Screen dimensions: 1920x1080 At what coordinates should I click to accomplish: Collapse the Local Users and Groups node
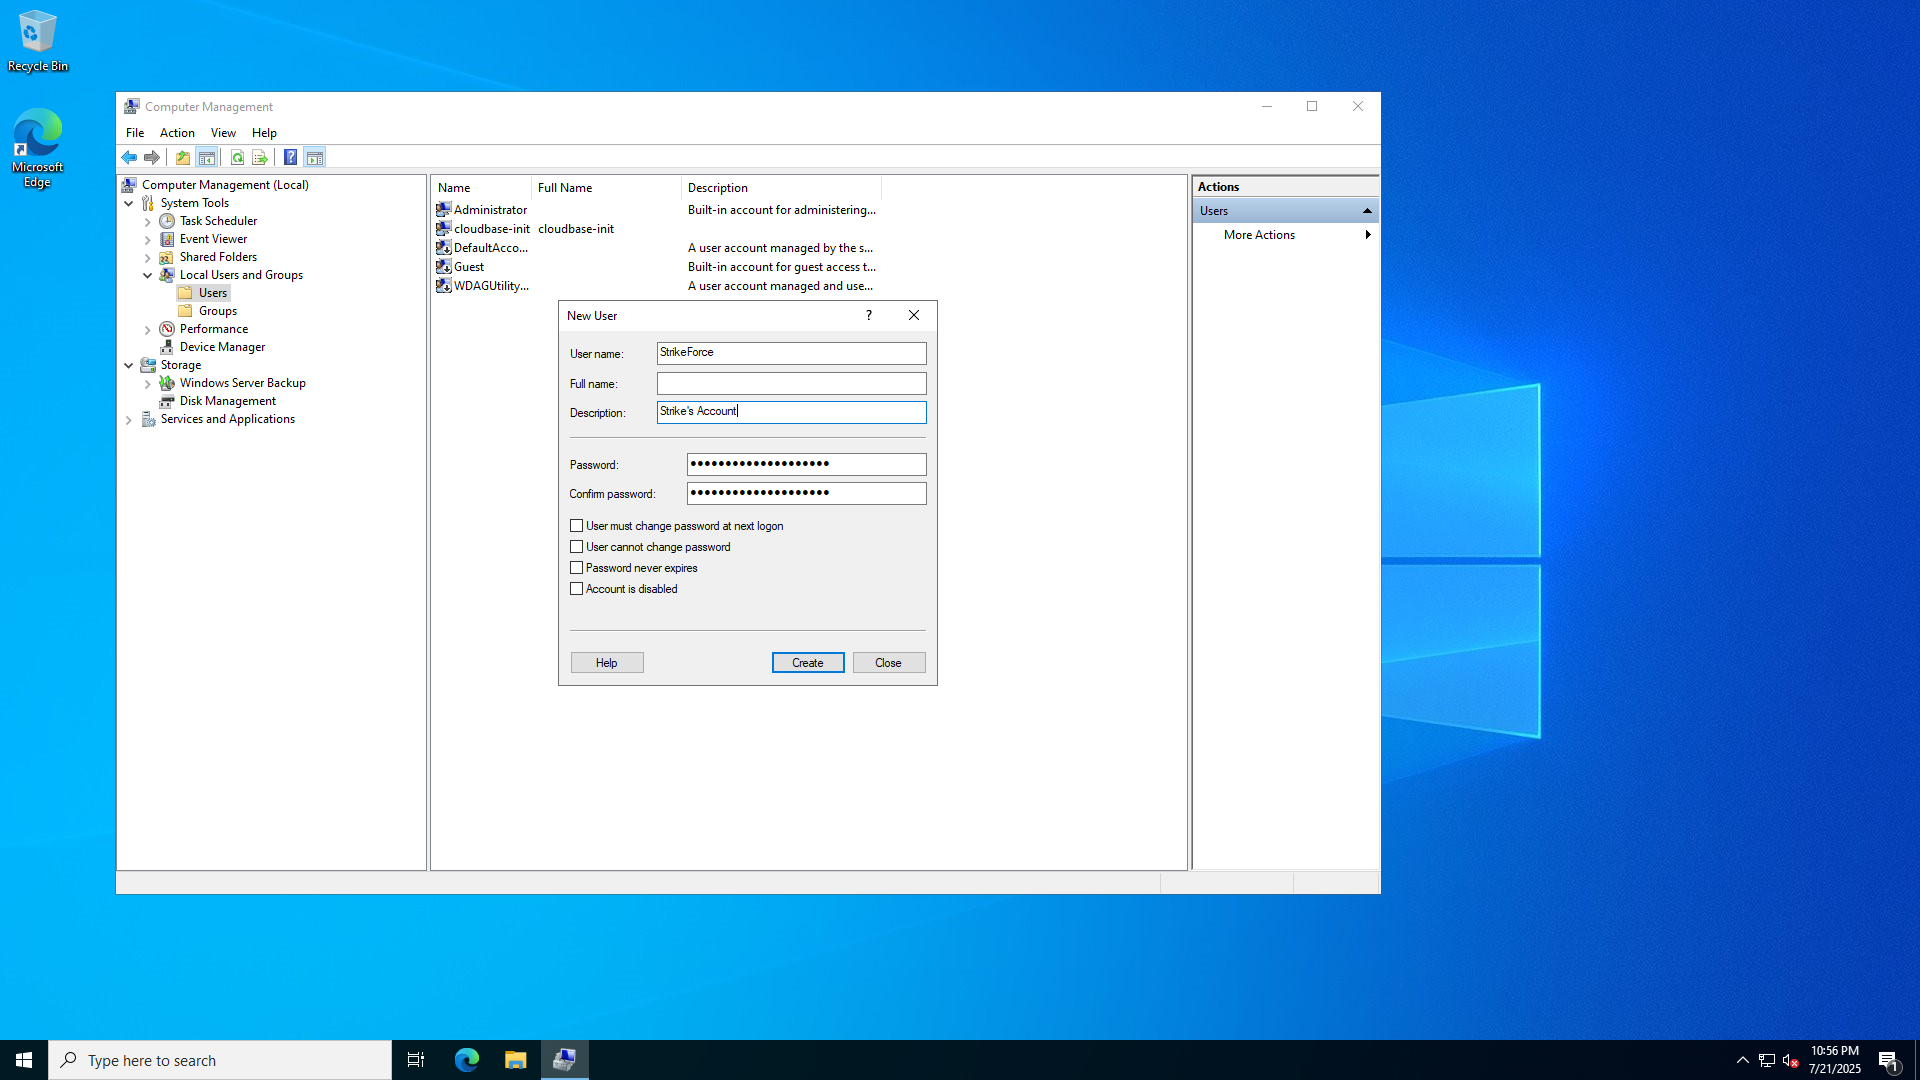tap(148, 275)
